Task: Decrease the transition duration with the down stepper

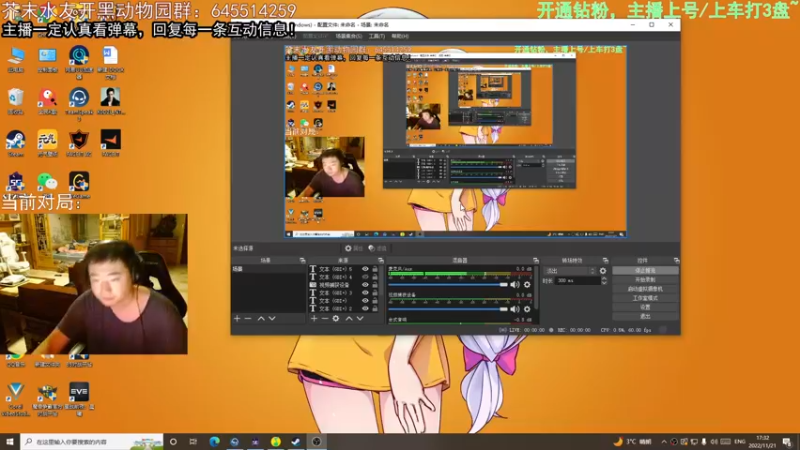Action: 604,283
